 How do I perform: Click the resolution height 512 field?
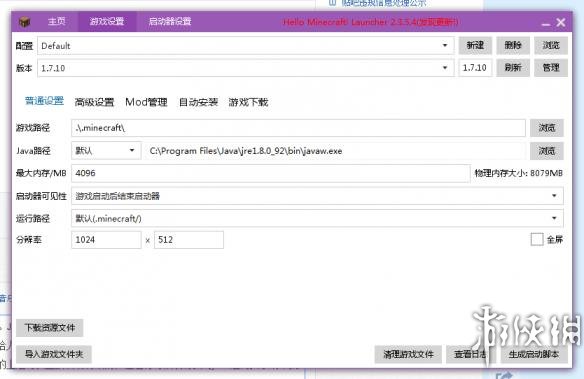[189, 240]
